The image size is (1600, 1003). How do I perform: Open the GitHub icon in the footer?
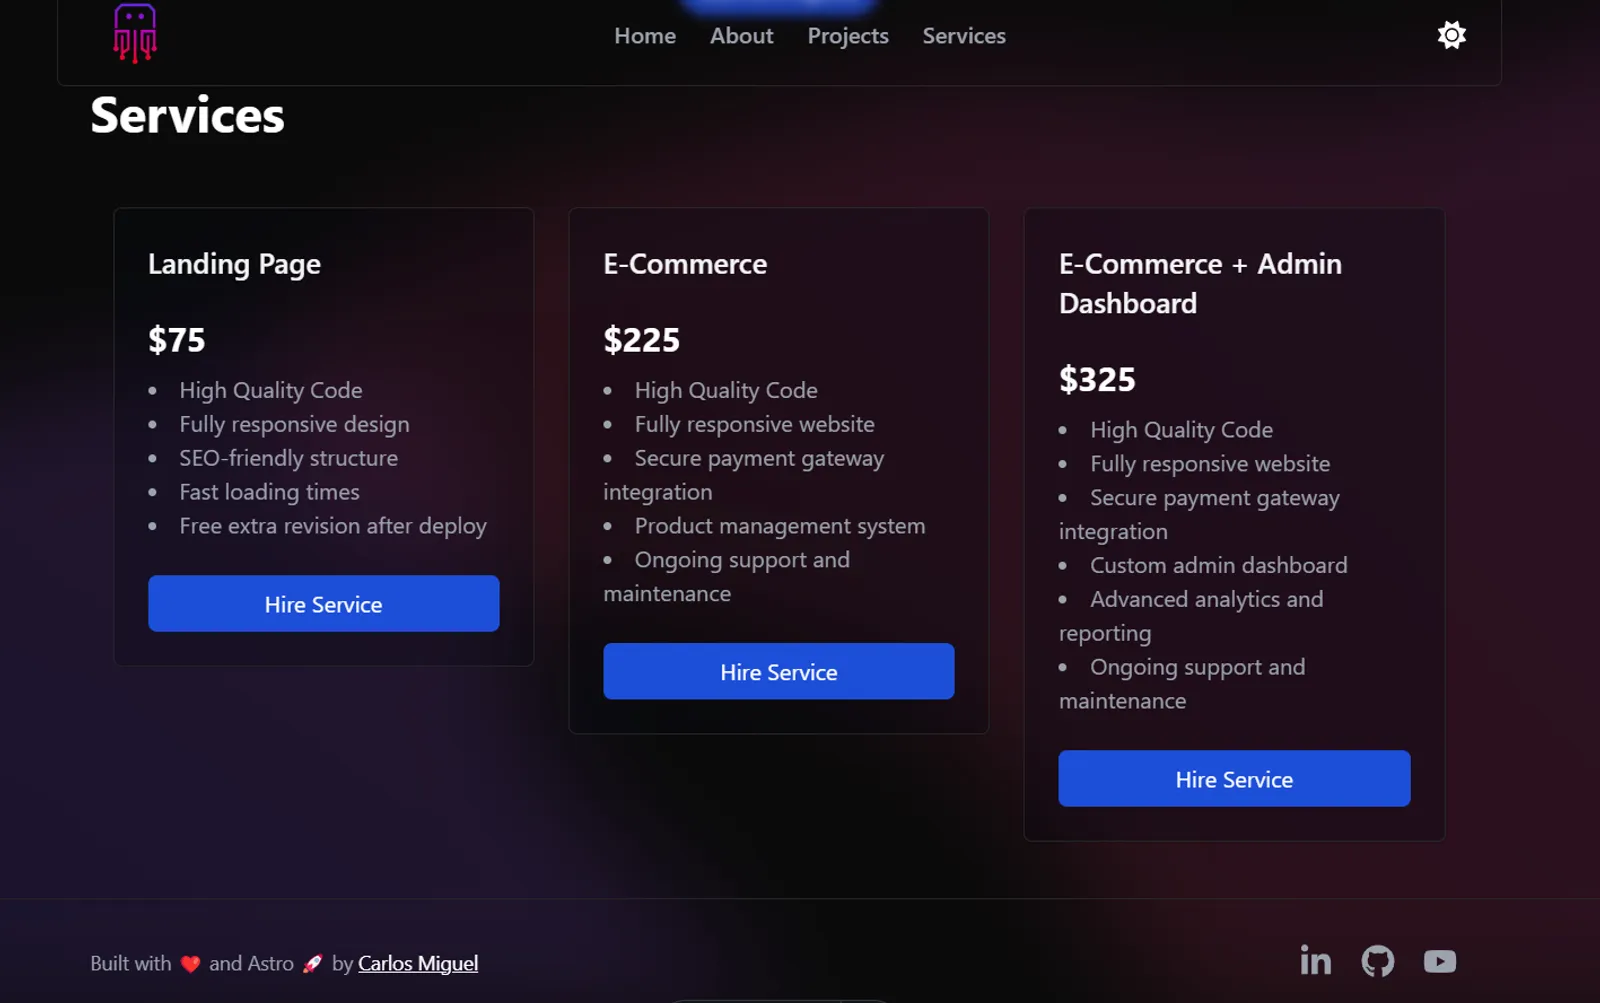(x=1377, y=961)
